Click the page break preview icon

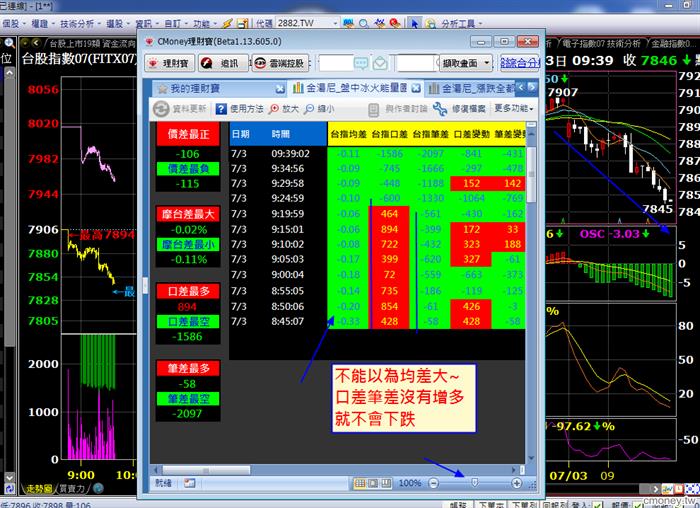(x=386, y=483)
